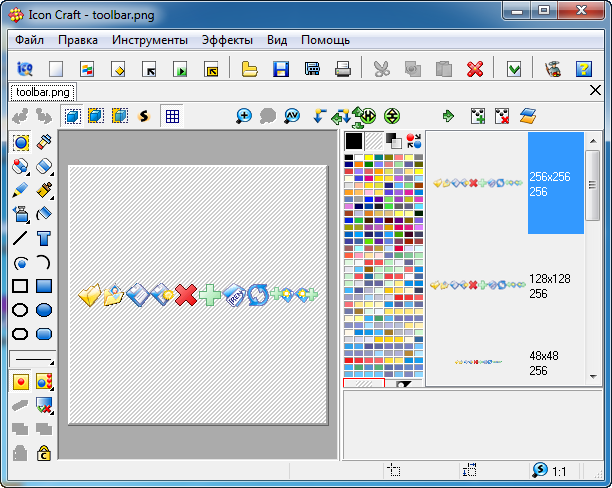
Task: Click the transparent background color box
Action: pyautogui.click(x=374, y=141)
